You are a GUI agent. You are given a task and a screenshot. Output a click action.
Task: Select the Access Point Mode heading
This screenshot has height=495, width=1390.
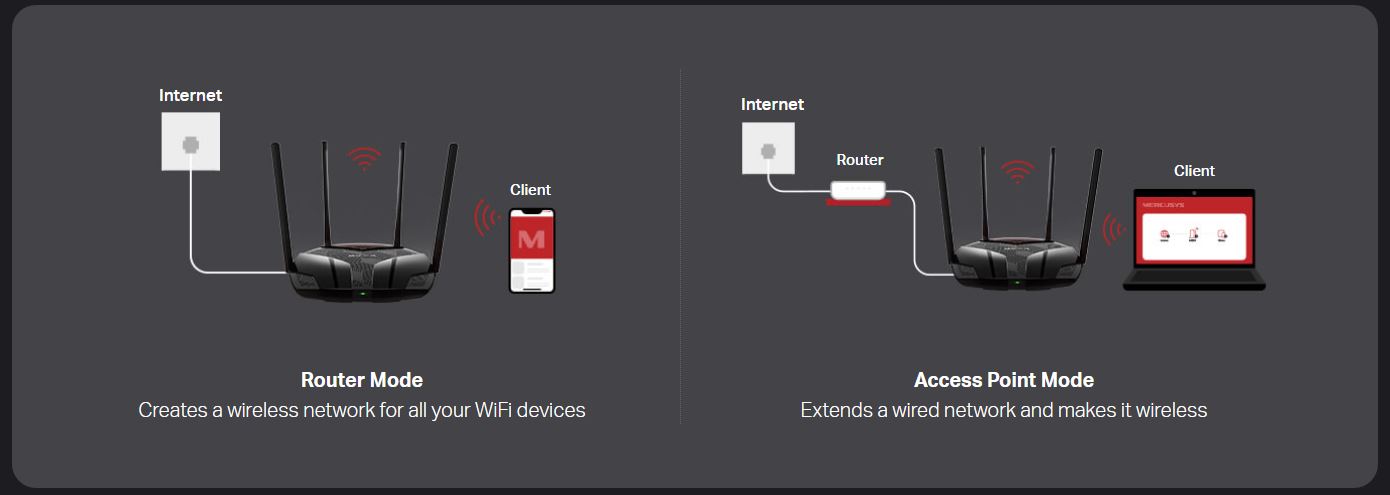1004,380
